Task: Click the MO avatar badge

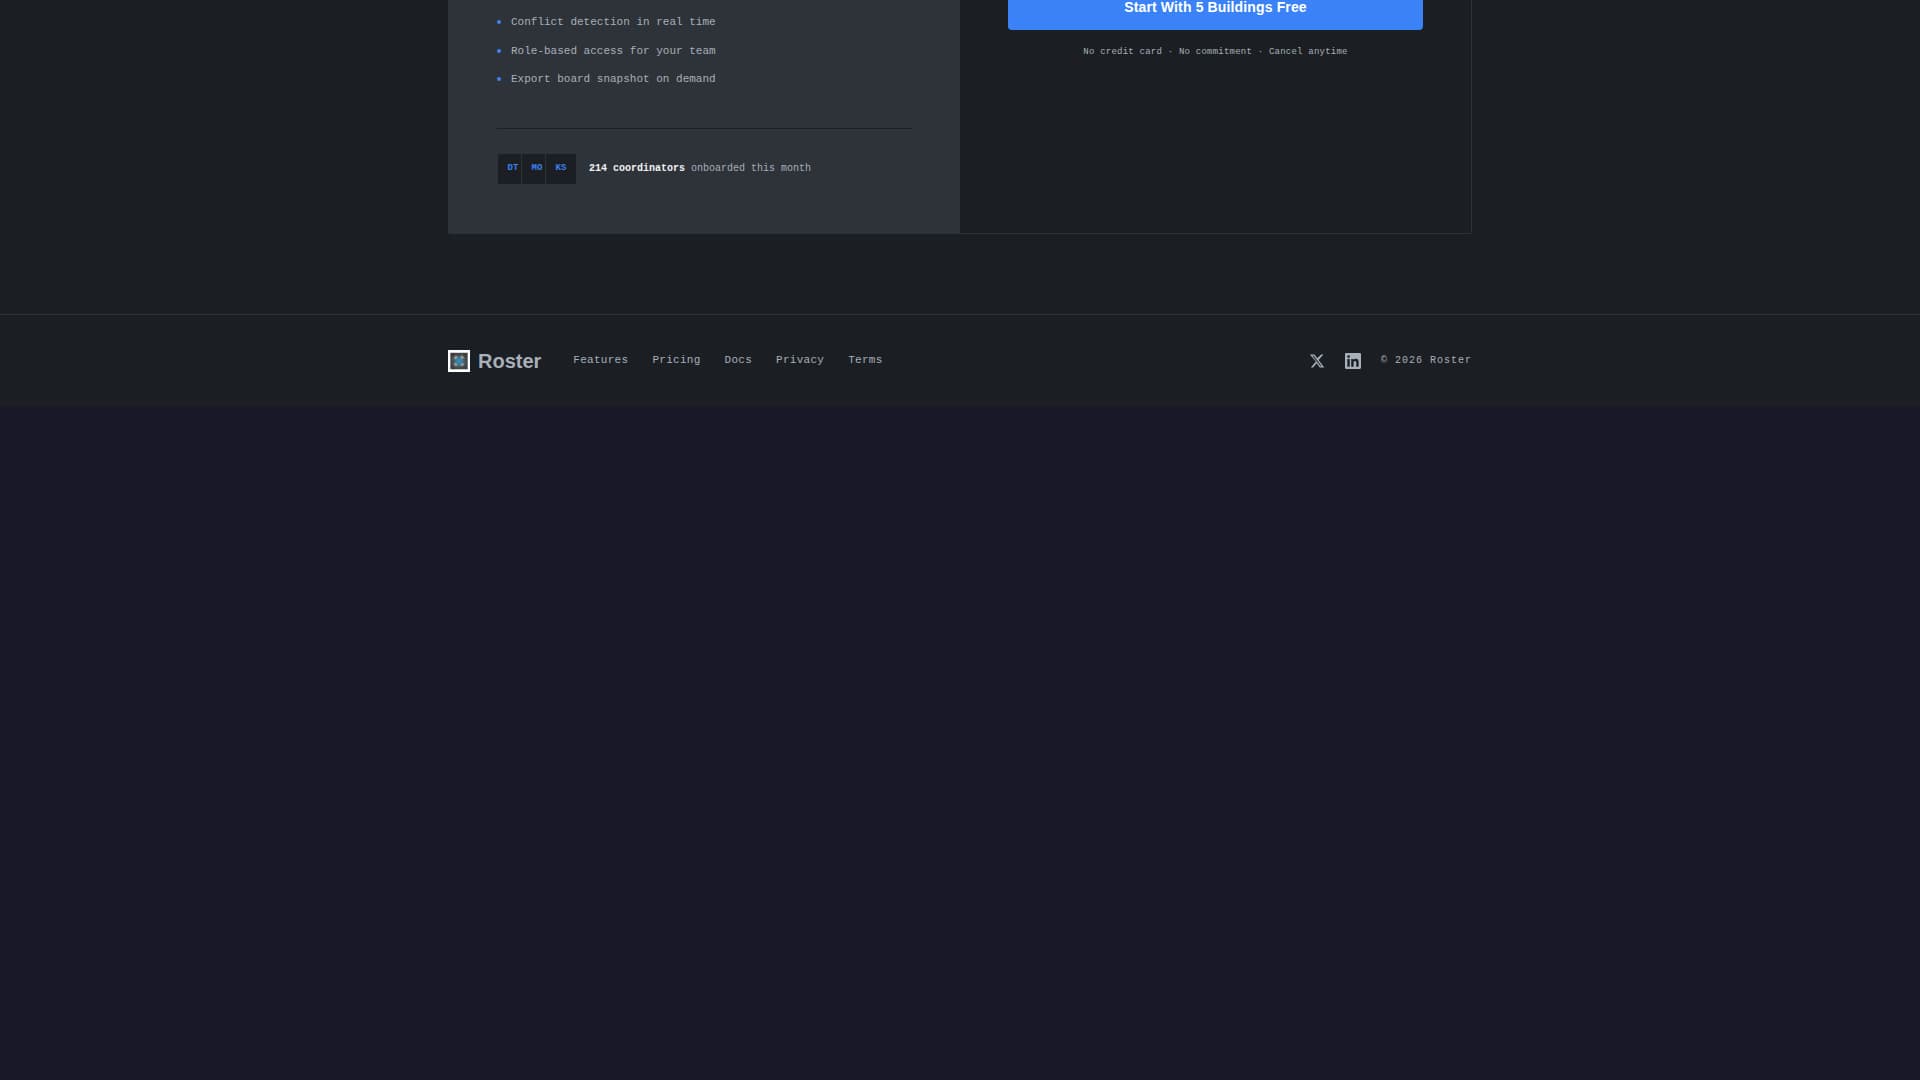Action: pyautogui.click(x=536, y=168)
